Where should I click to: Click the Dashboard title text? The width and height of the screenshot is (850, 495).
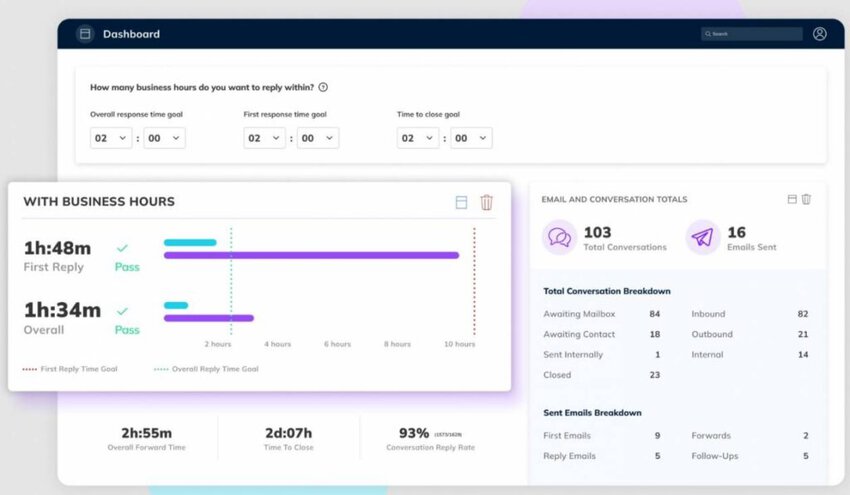(131, 34)
